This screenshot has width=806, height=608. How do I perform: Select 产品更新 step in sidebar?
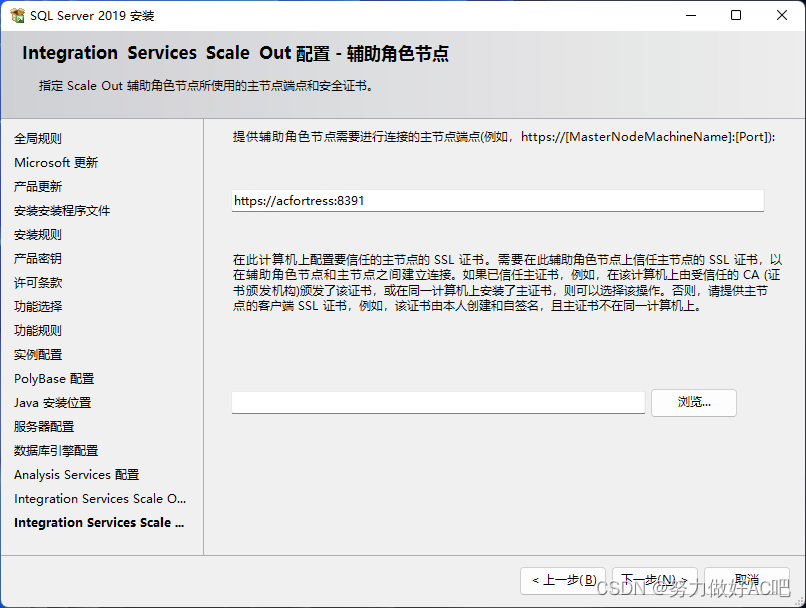pos(38,187)
